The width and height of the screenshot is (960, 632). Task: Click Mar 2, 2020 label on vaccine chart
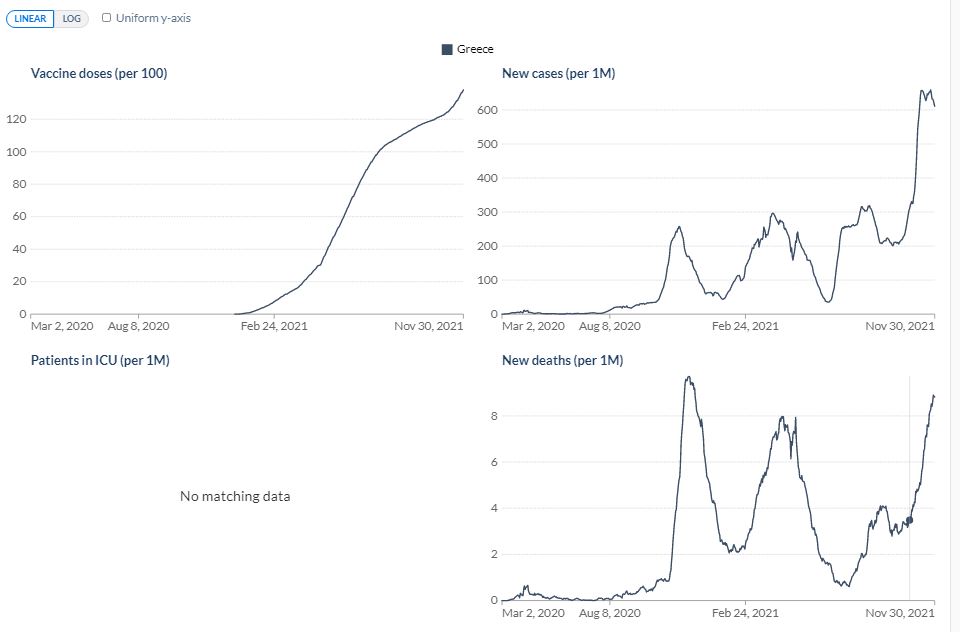pos(62,326)
